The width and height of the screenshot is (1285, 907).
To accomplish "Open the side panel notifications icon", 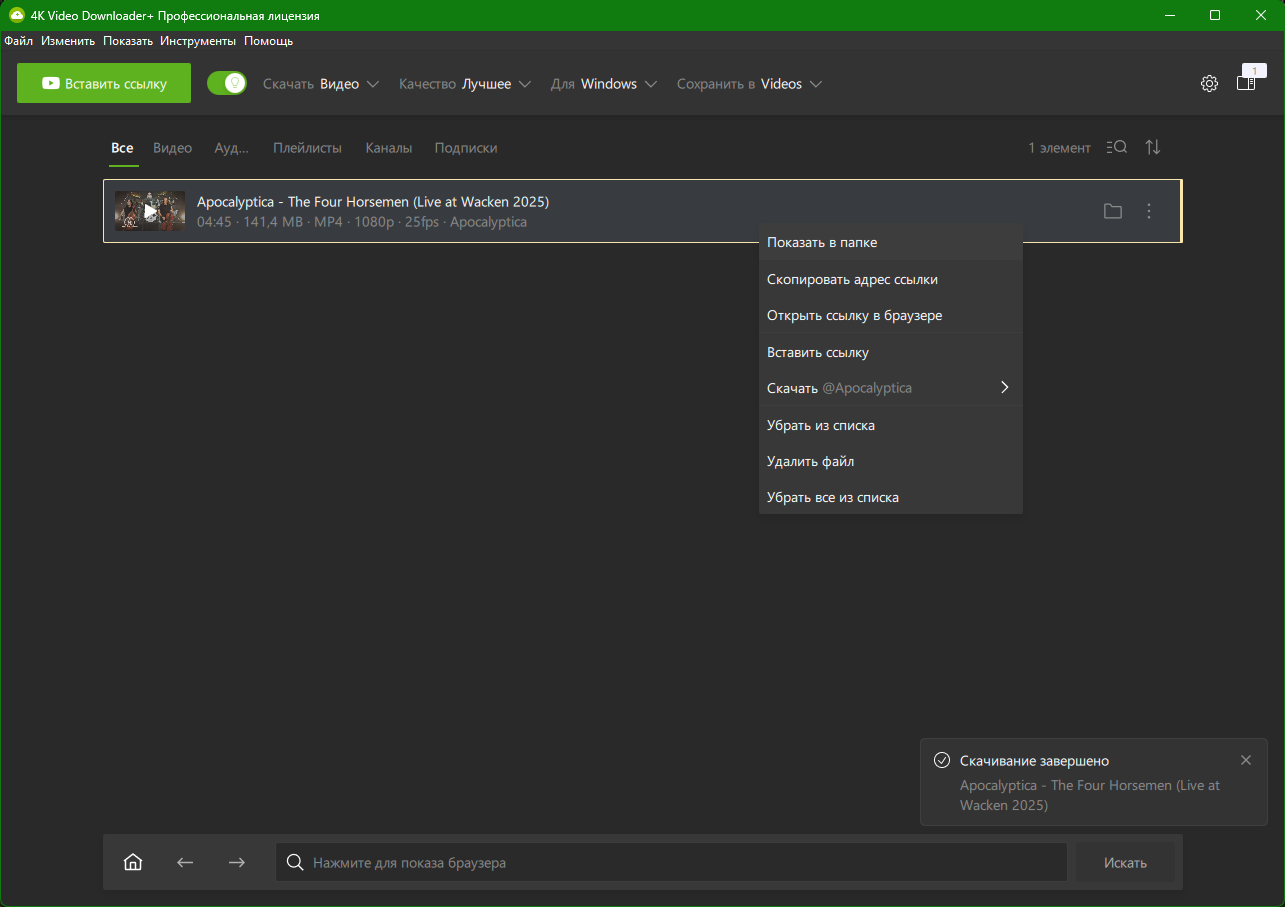I will pyautogui.click(x=1246, y=83).
